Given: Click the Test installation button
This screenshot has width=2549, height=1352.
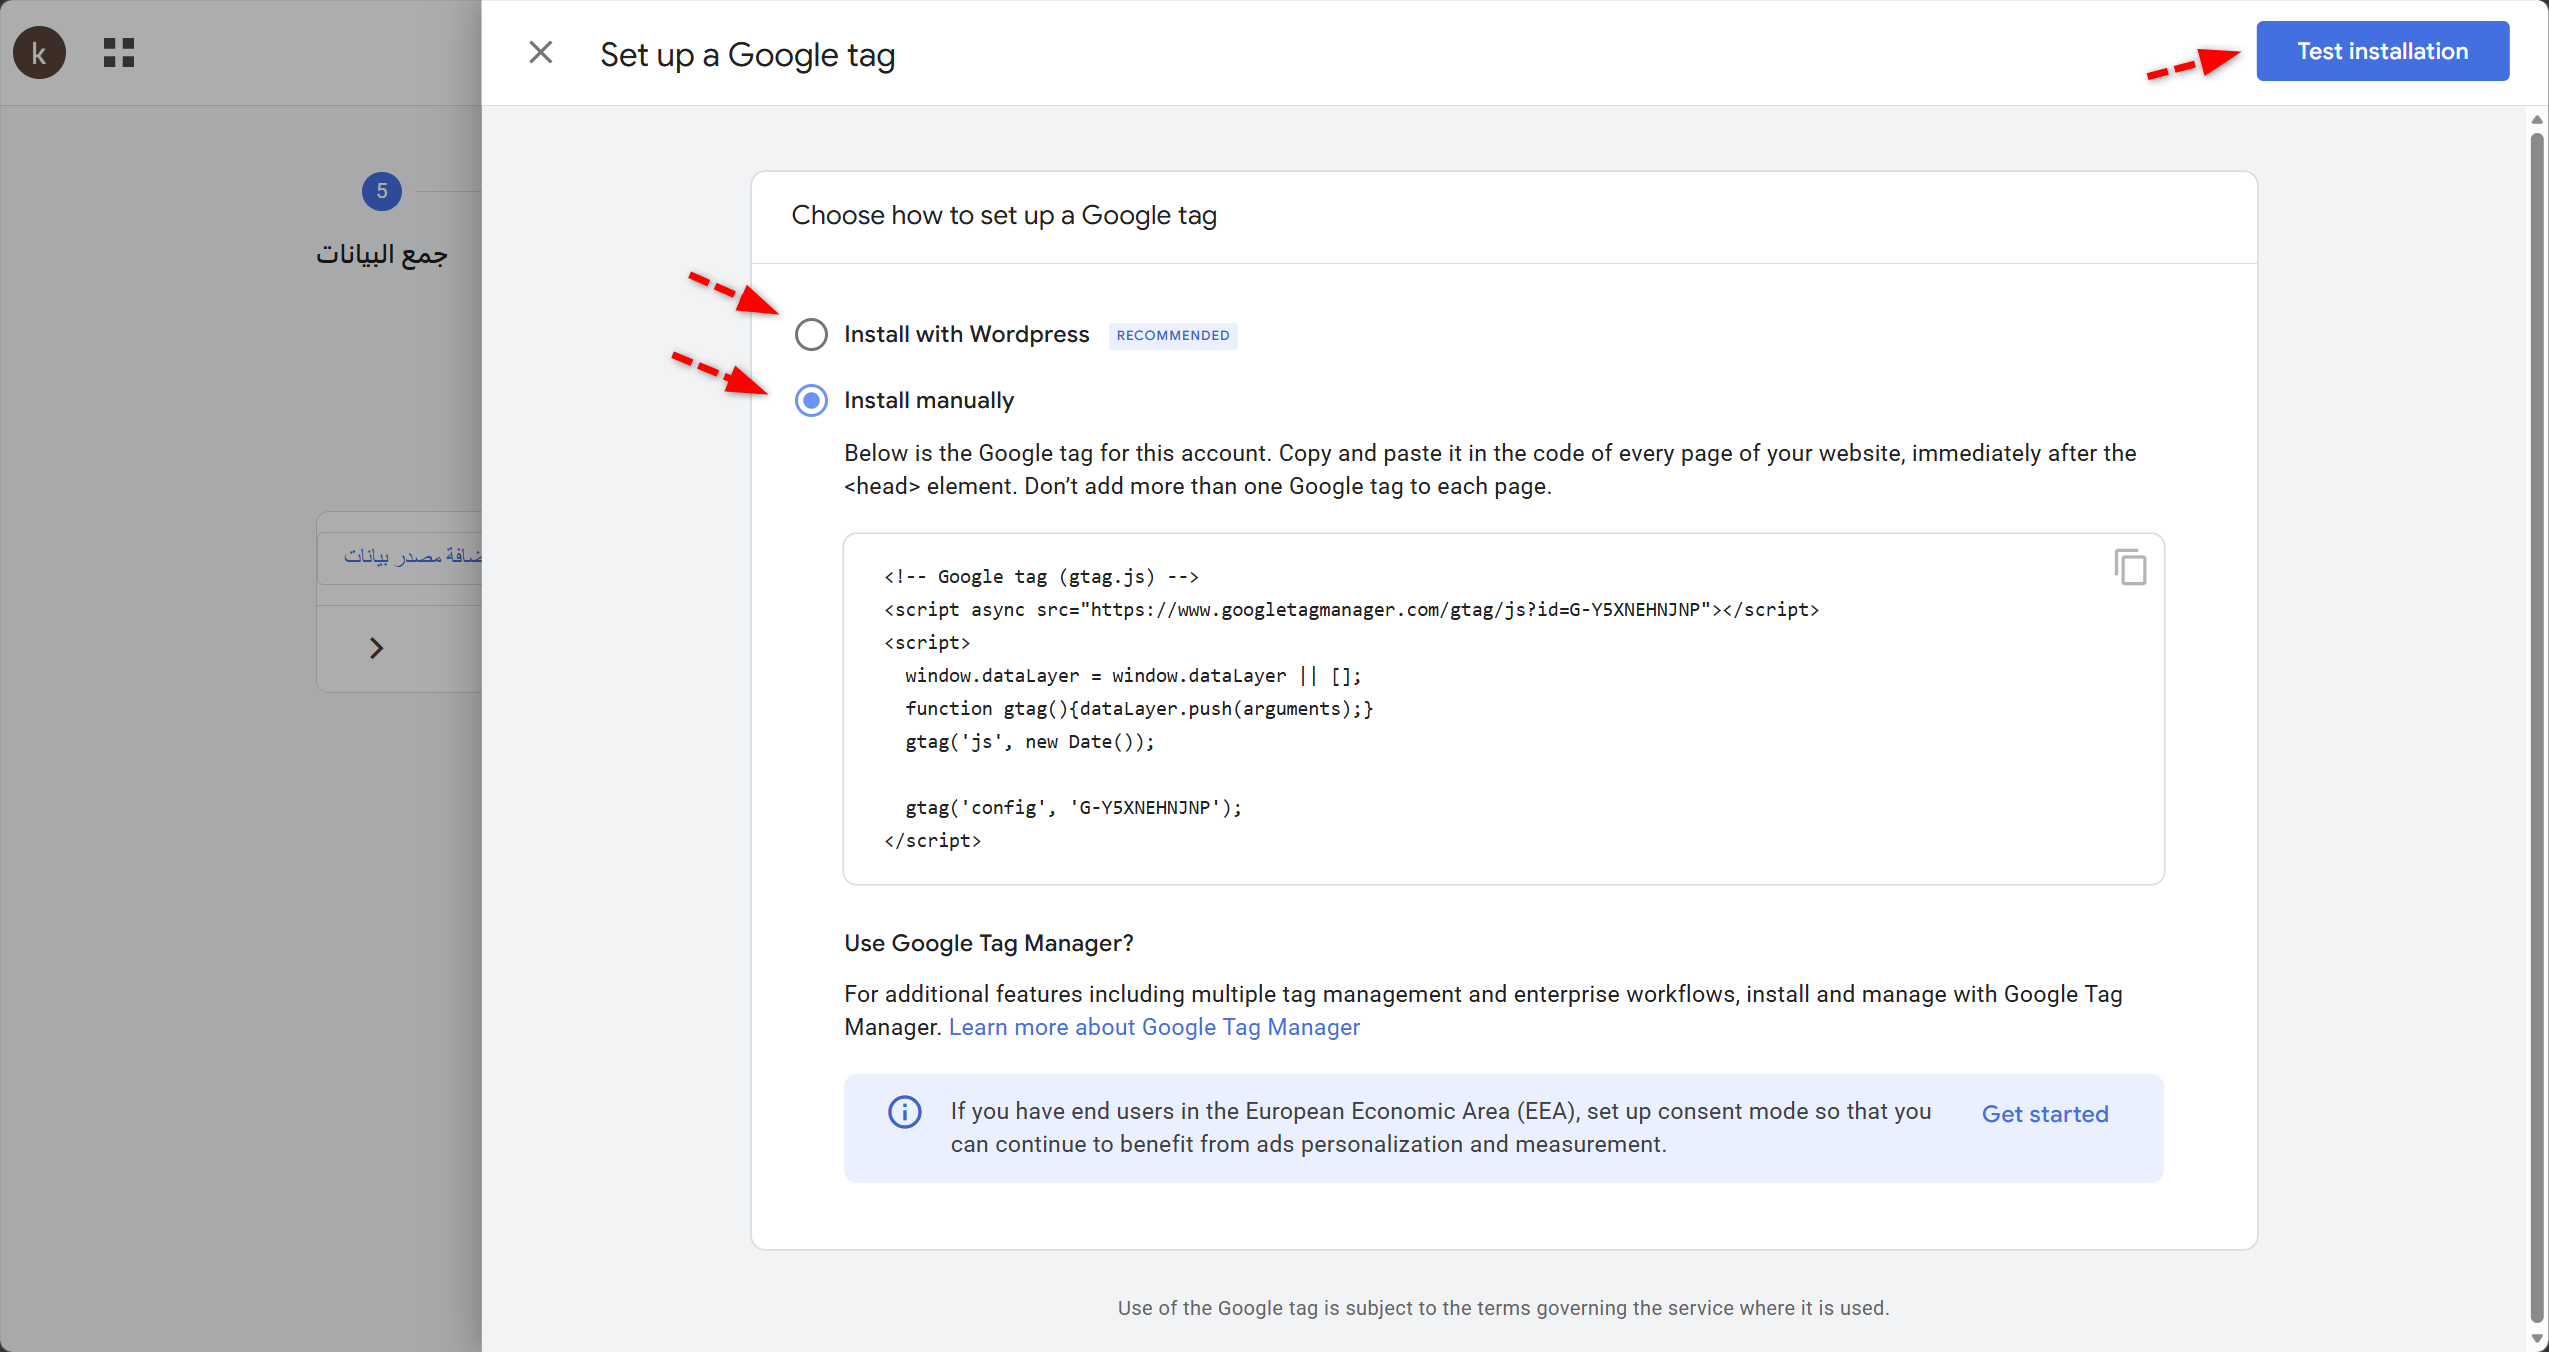Looking at the screenshot, I should [2382, 51].
